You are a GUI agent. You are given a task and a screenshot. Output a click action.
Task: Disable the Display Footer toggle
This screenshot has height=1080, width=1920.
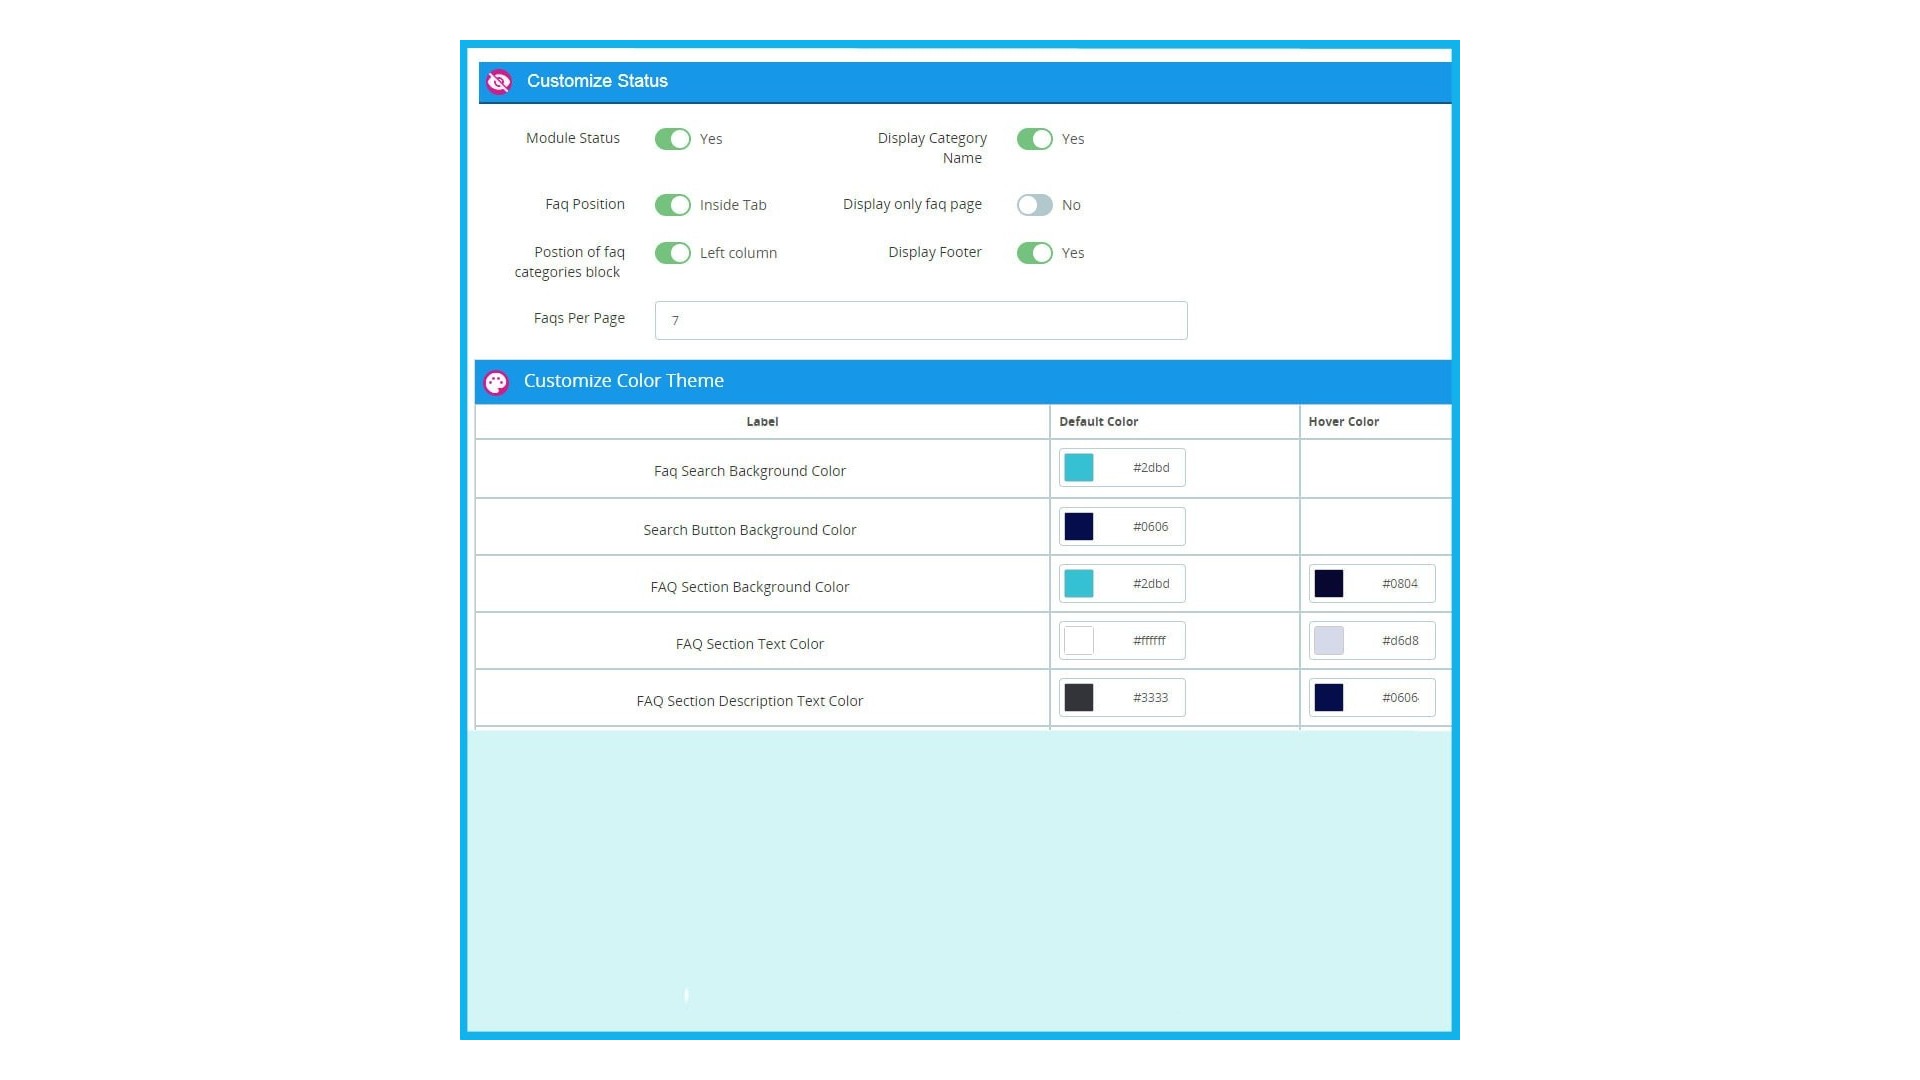point(1034,253)
